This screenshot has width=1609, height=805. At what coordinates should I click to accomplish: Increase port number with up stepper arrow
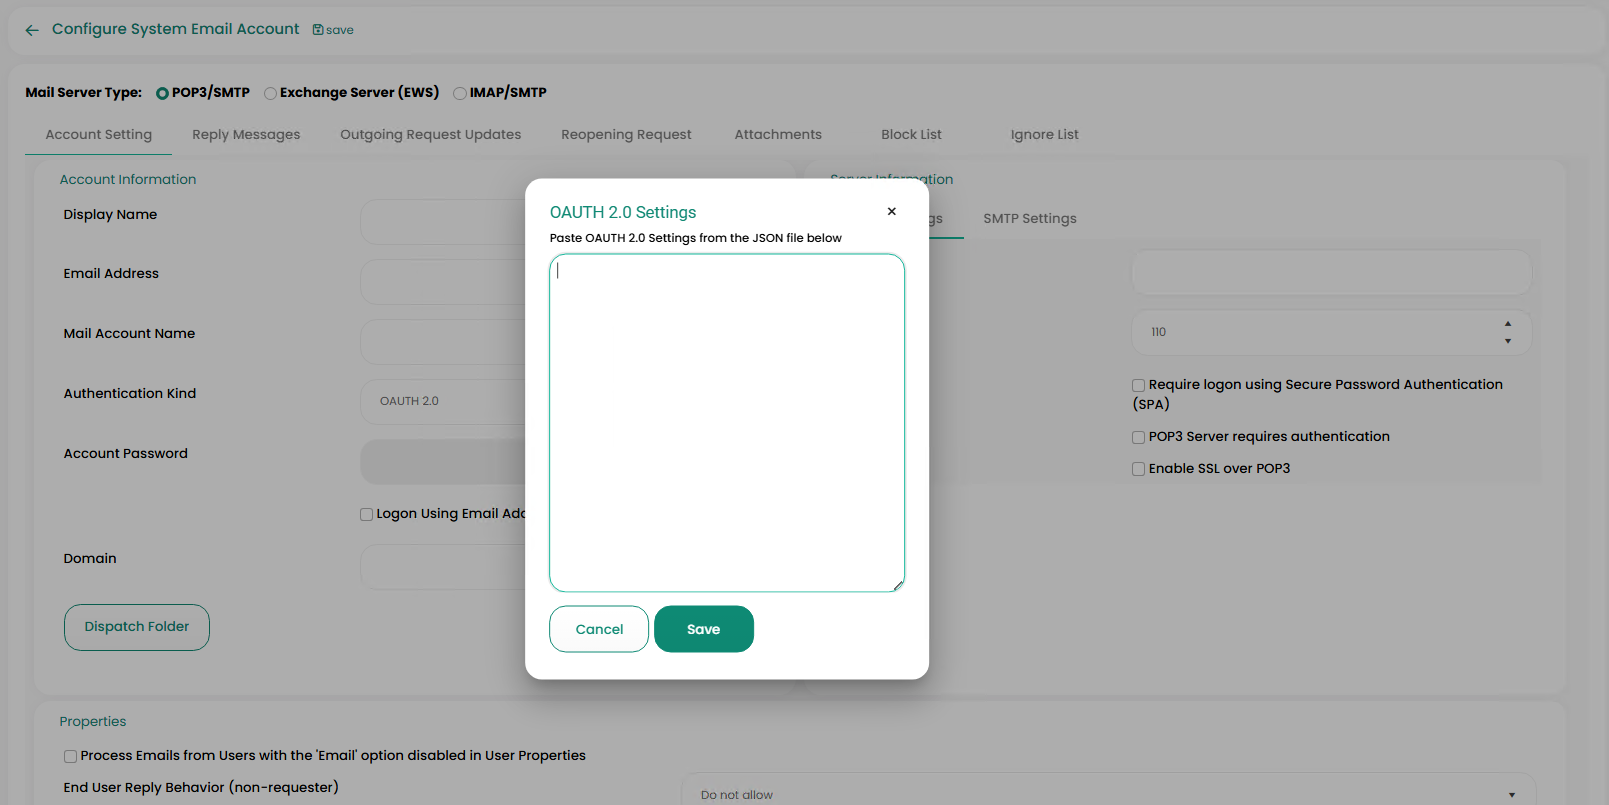pos(1507,324)
